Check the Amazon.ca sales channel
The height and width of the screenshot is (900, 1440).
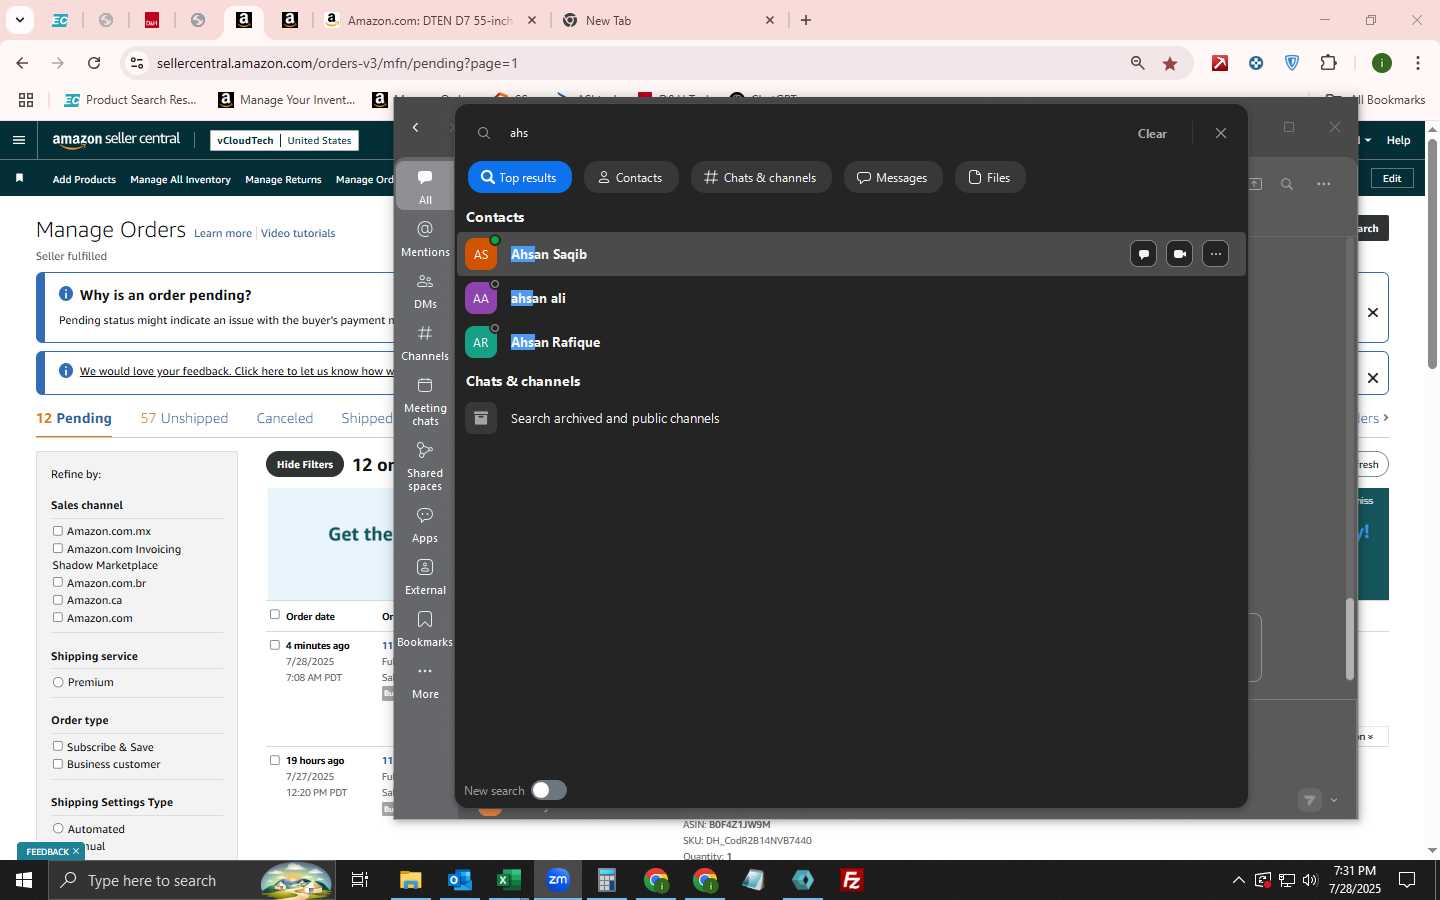(x=58, y=600)
